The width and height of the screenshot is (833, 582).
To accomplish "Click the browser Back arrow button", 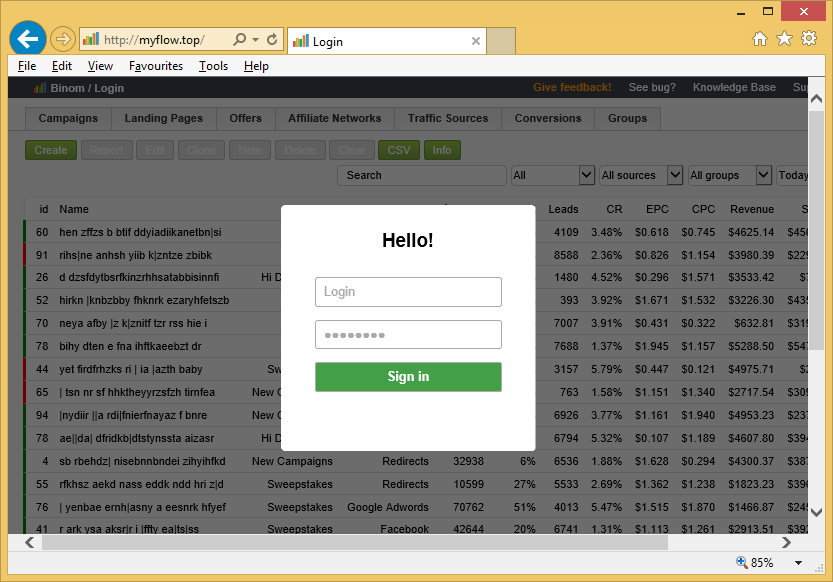I will click(x=28, y=39).
